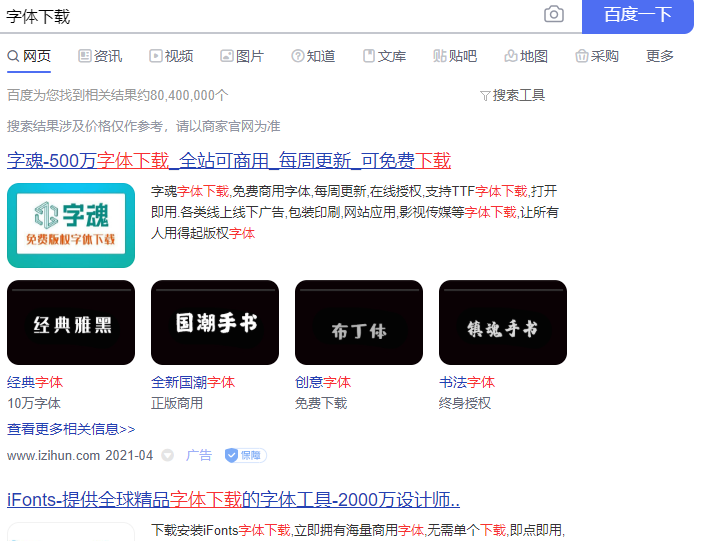Click the 经典字体 link
721x541 pixels.
point(35,382)
